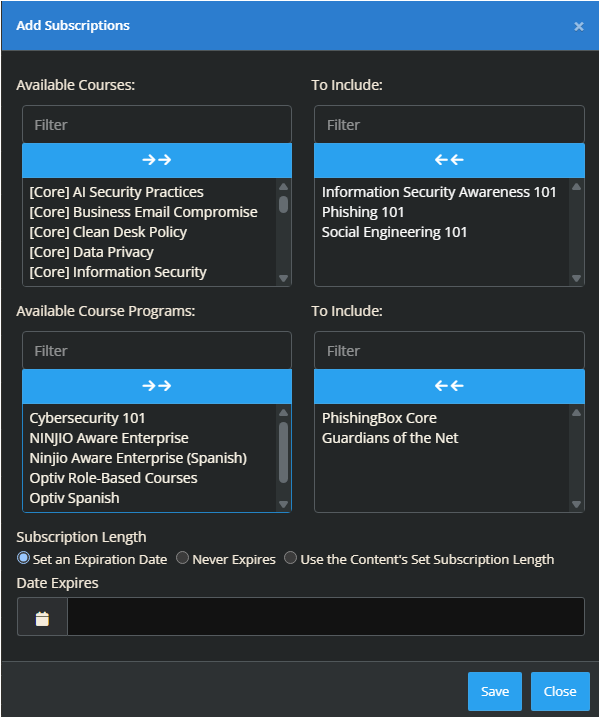Move all course programs to include list
This screenshot has width=600, height=718.
[157, 386]
